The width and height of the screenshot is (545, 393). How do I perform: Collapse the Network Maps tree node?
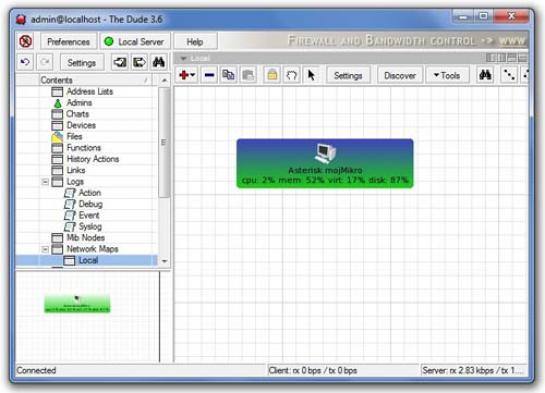(x=45, y=249)
